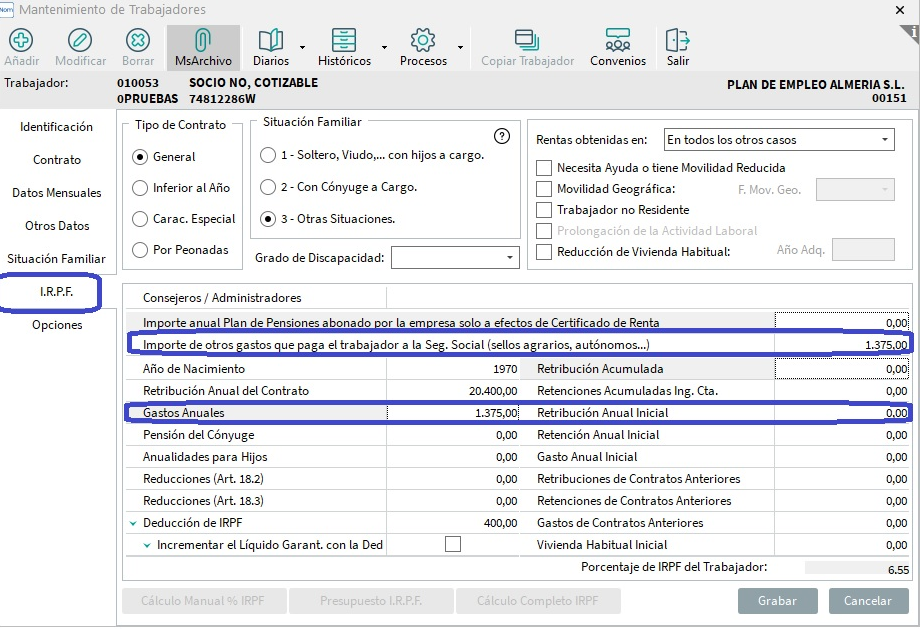The width and height of the screenshot is (920, 629).
Task: Open the Históricos archive icon
Action: point(344,40)
